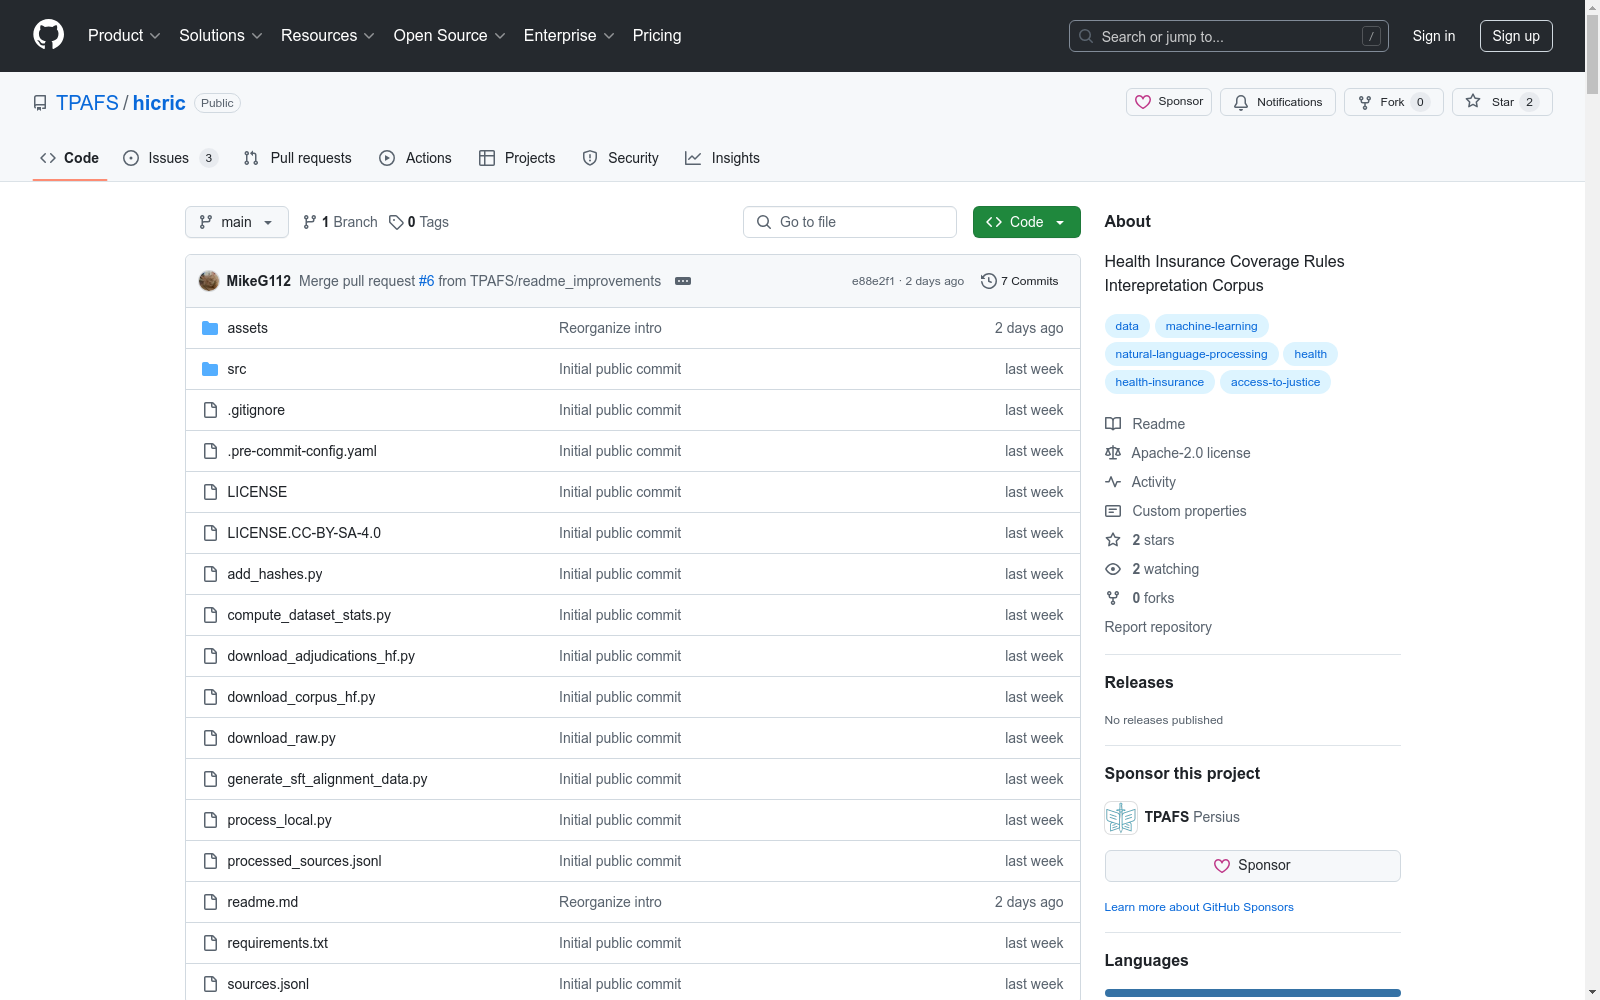This screenshot has height=1000, width=1600.
Task: Click the .gitignore file icon
Action: 210,410
